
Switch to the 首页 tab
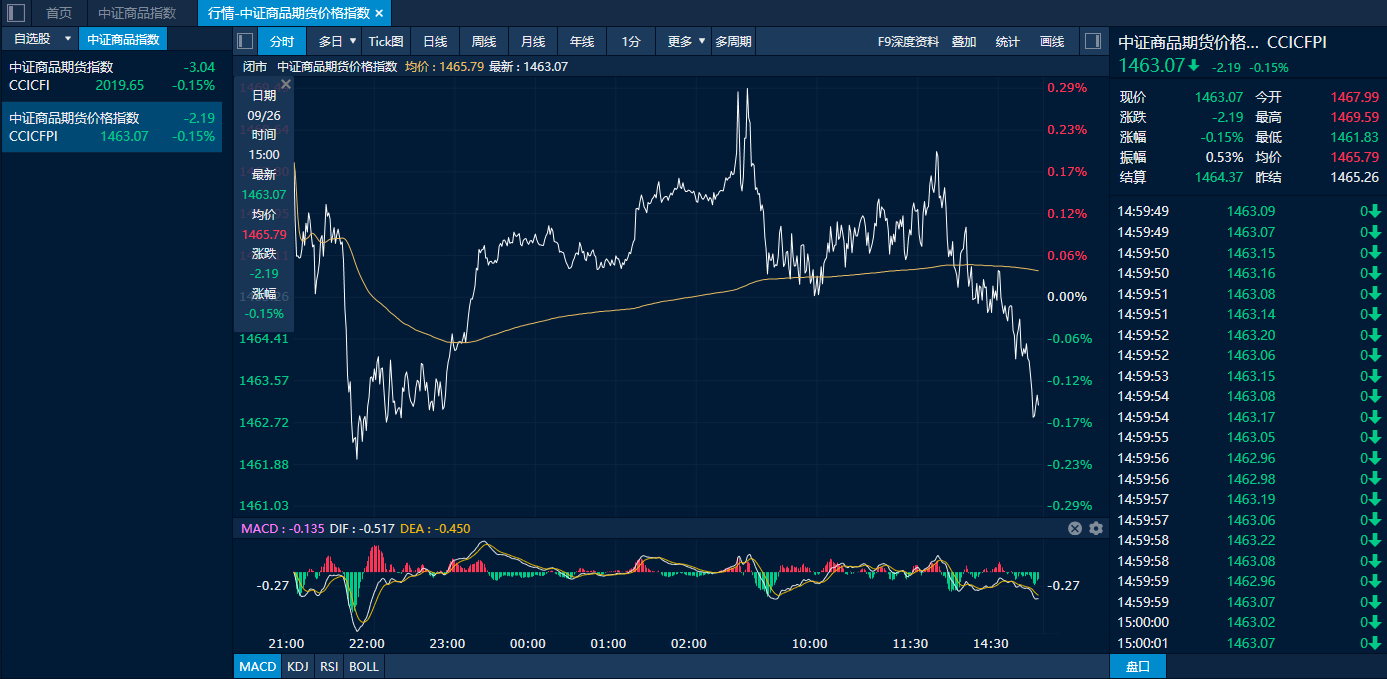pyautogui.click(x=59, y=13)
